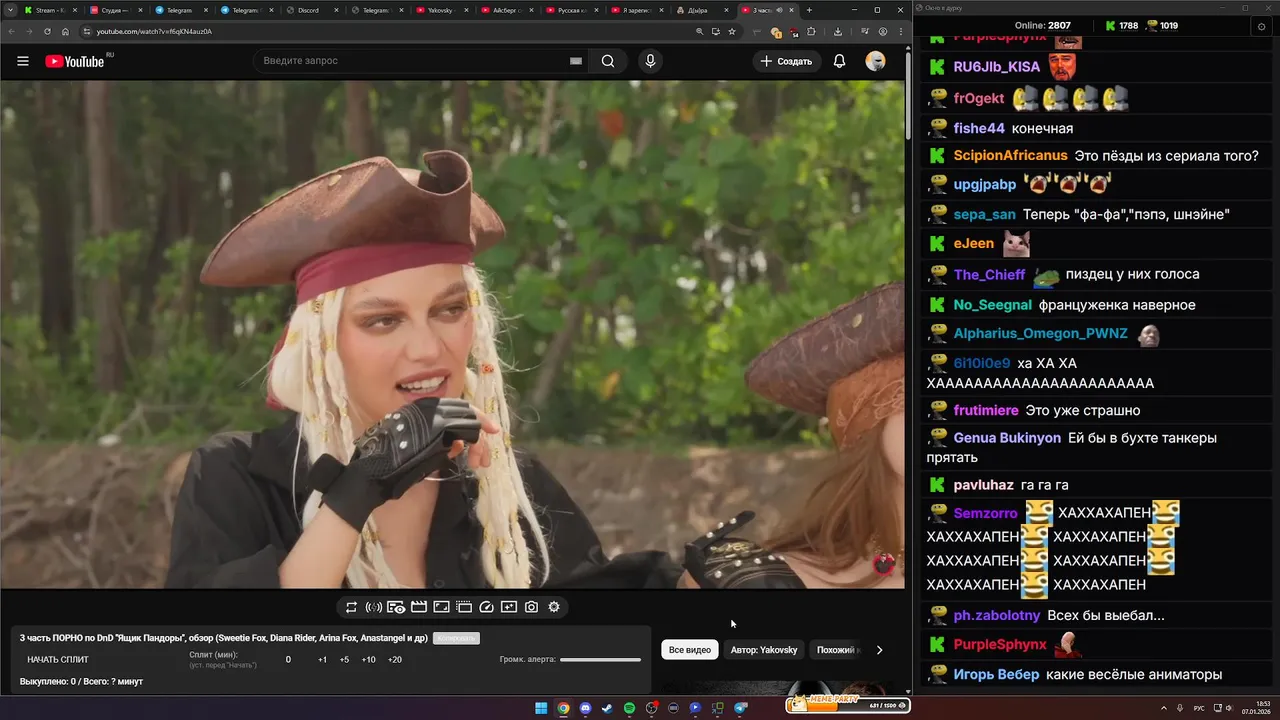1280x720 pixels.
Task: Open Steam from the Windows taskbar
Action: click(x=607, y=708)
